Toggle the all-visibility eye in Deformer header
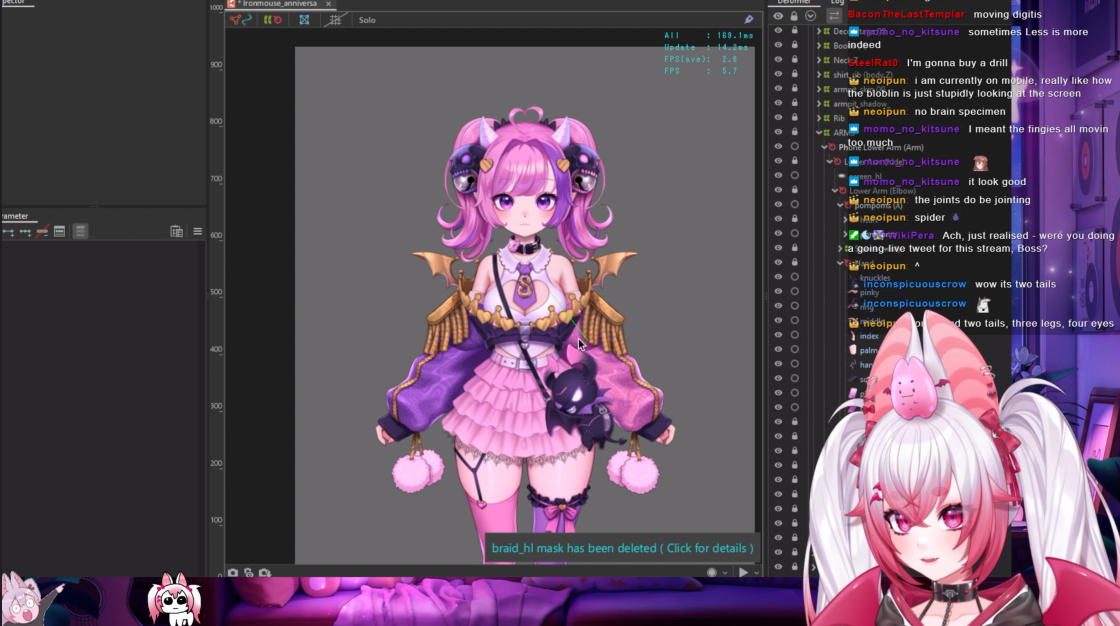Image resolution: width=1120 pixels, height=626 pixels. [778, 16]
